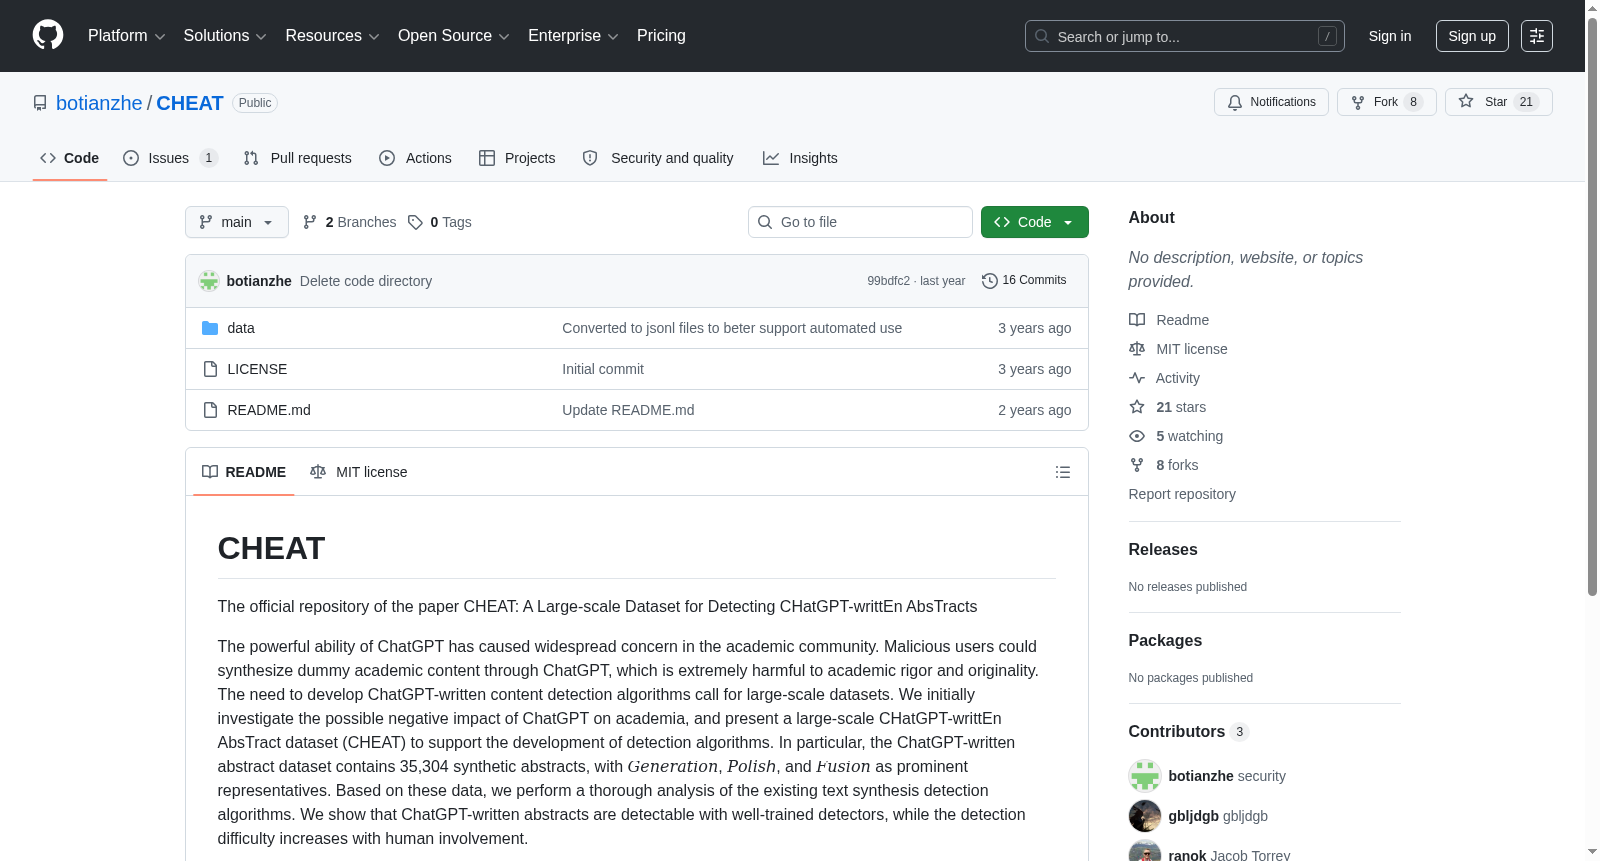The height and width of the screenshot is (861, 1600).
Task: Open the Open Source menu
Action: coord(454,36)
